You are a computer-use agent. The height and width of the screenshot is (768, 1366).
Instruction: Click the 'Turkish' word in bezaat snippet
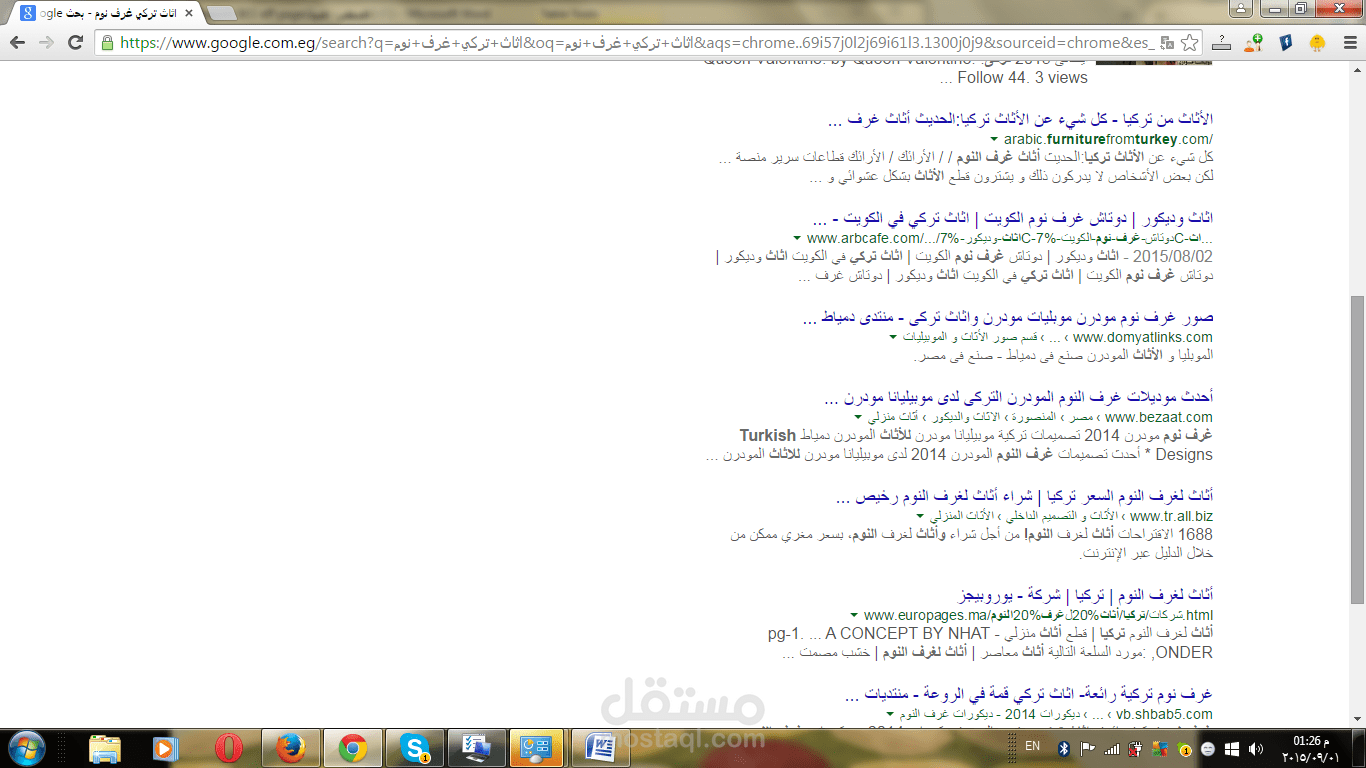[767, 436]
